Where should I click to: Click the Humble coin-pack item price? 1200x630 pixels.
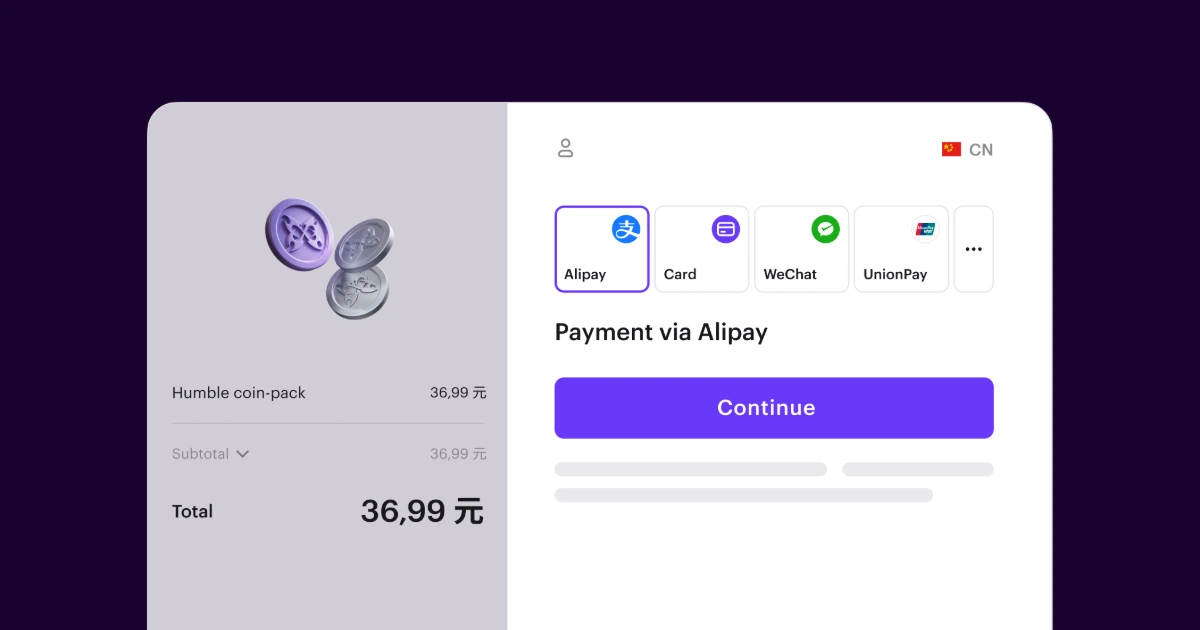click(x=458, y=393)
